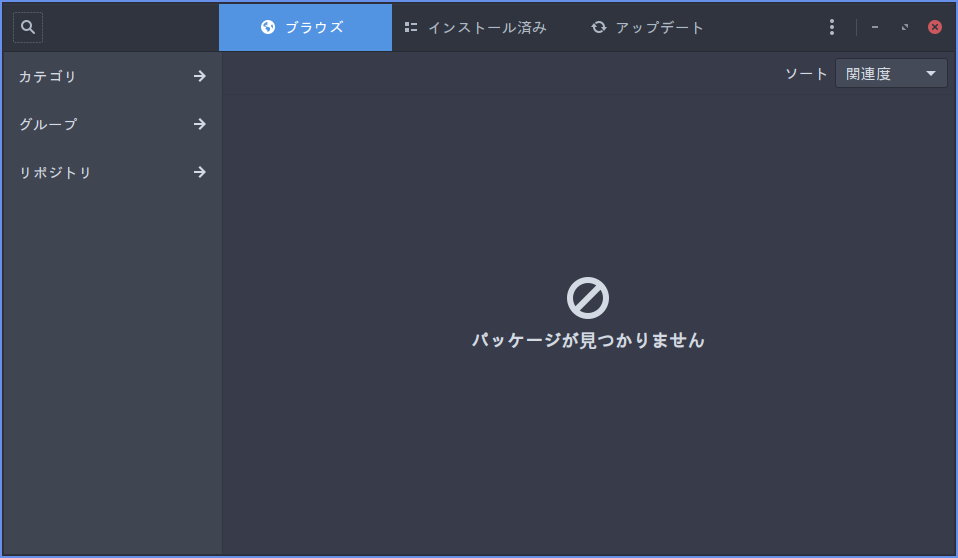958x558 pixels.
Task: Switch to the ブラウズ tab
Action: [305, 28]
